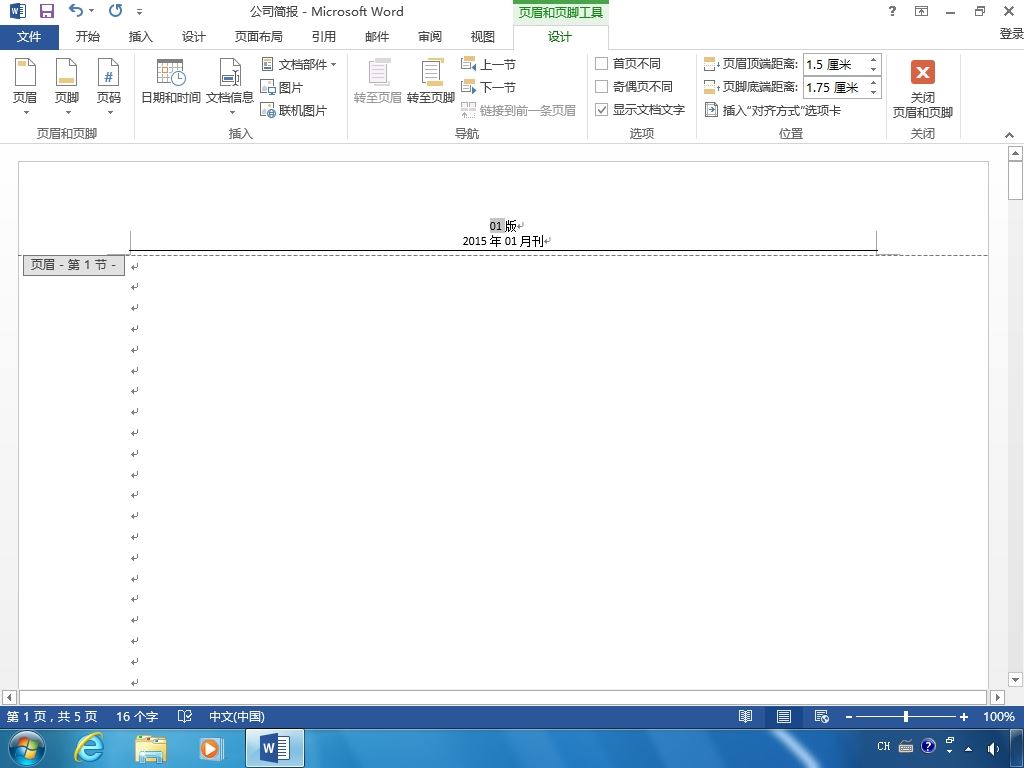Click the CH input language indicator
Image resolution: width=1024 pixels, height=768 pixels.
pos(883,746)
